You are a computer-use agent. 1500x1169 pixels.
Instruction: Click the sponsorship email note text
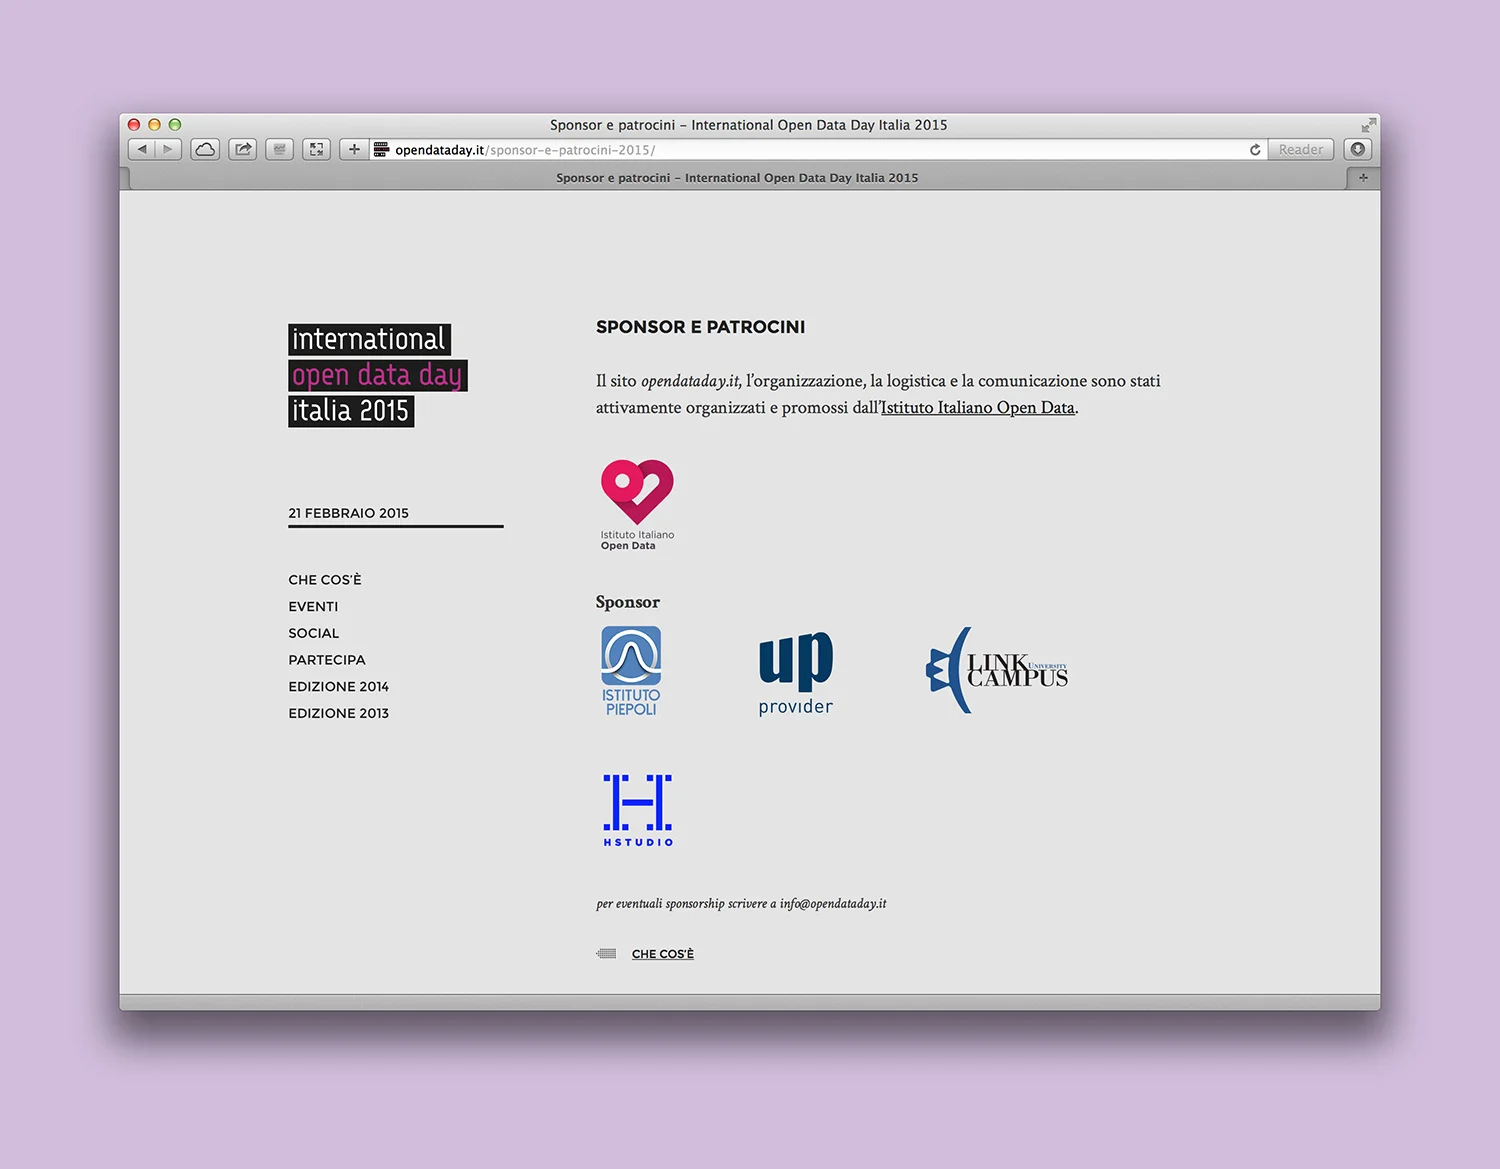pos(741,904)
